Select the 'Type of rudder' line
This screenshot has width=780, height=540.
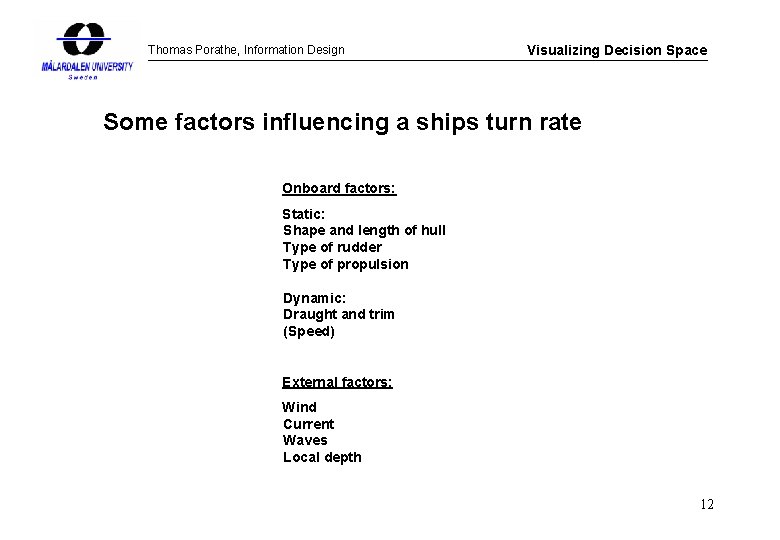coord(332,247)
